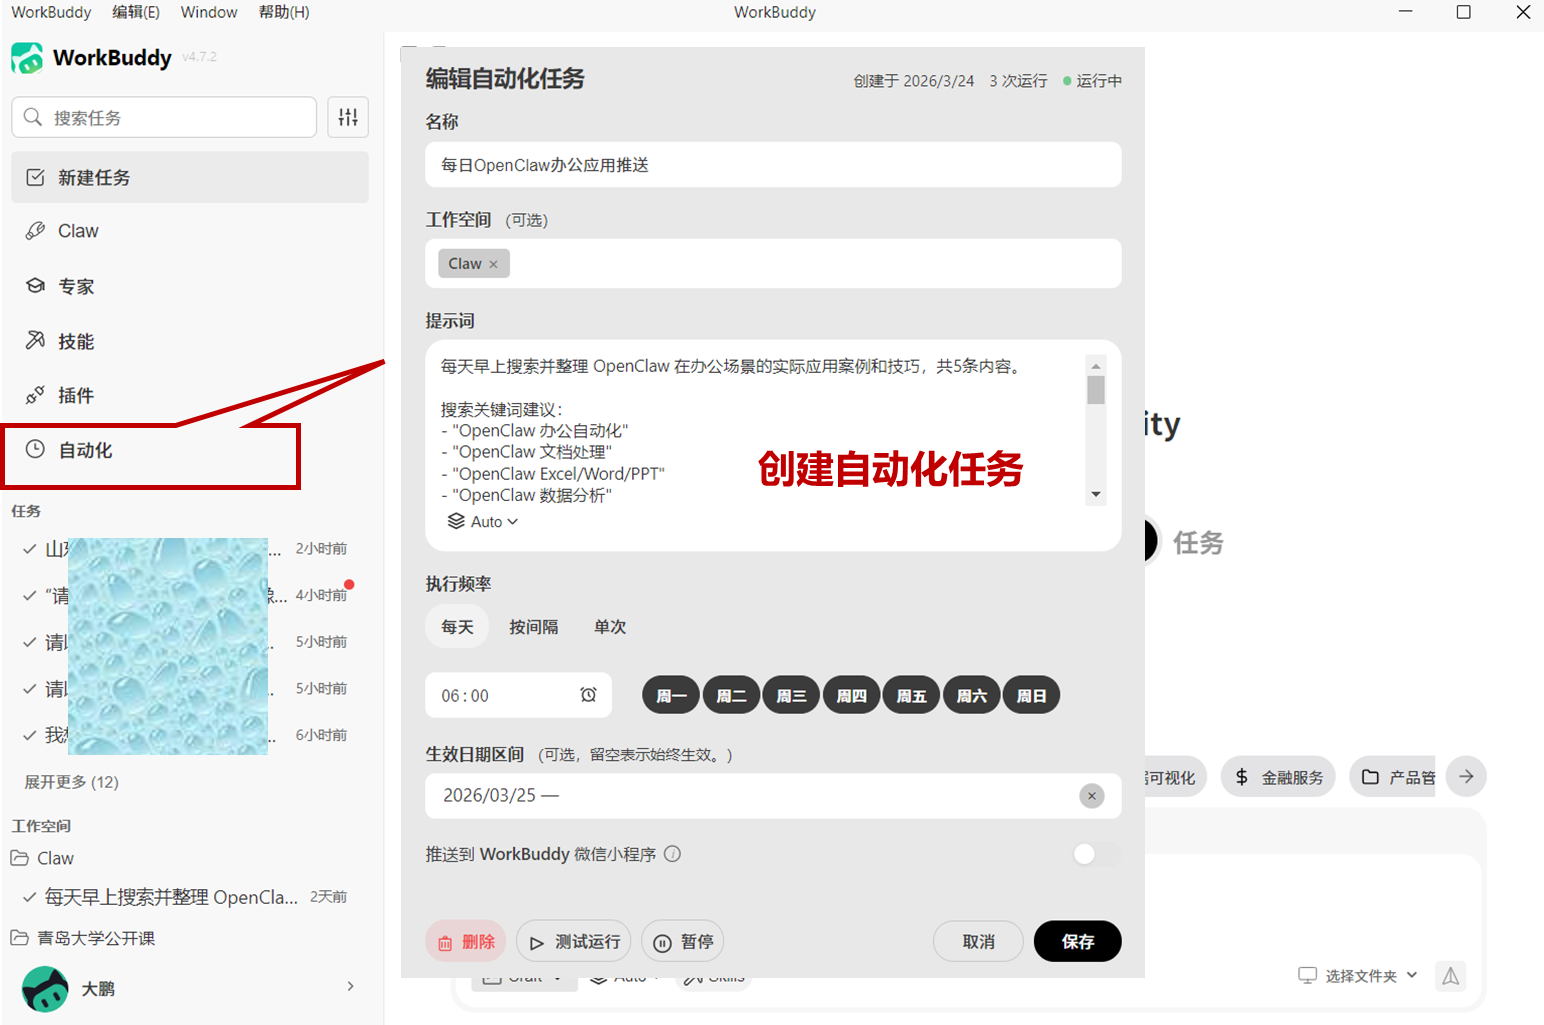This screenshot has height=1025, width=1544.
Task: Click the WorkBuddy logo icon
Action: point(27,58)
